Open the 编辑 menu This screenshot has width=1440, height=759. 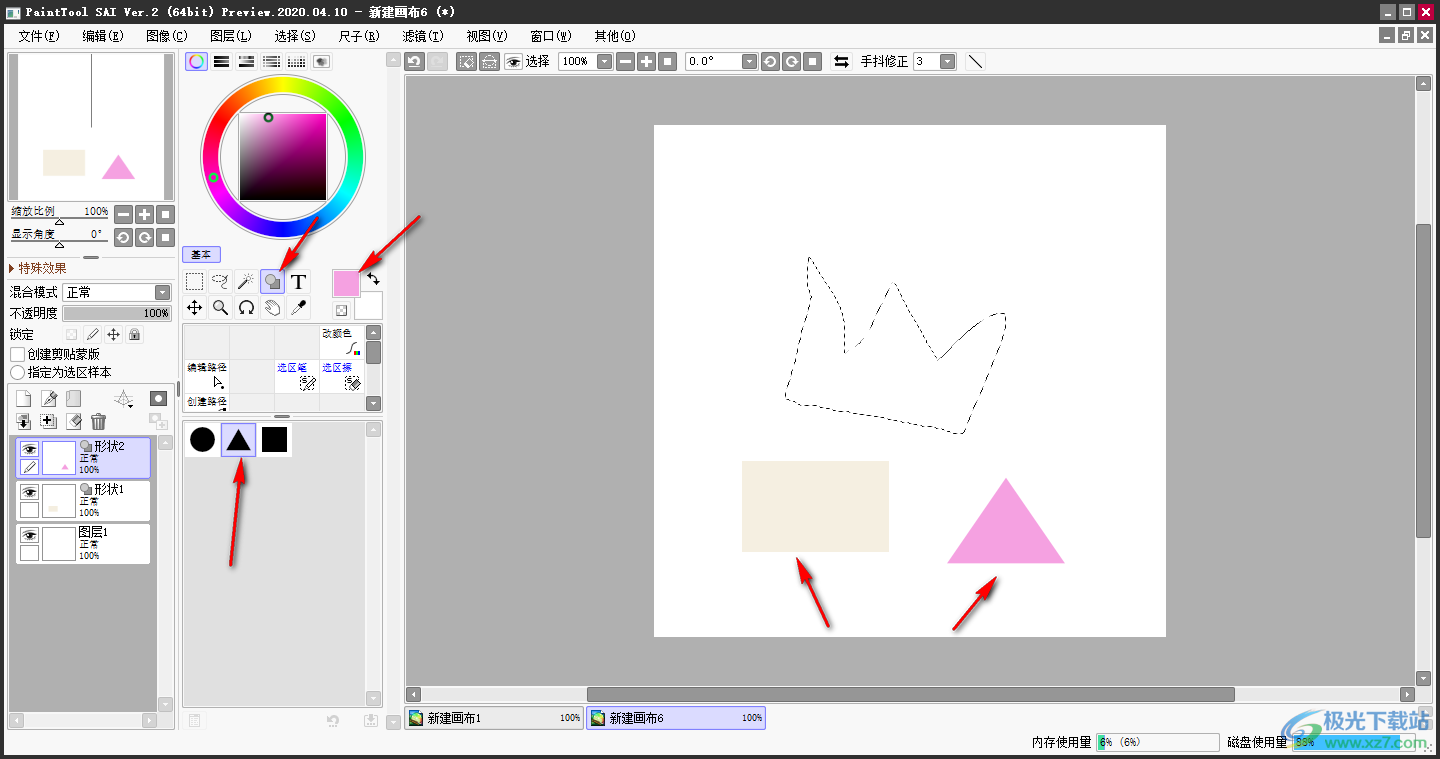(102, 36)
